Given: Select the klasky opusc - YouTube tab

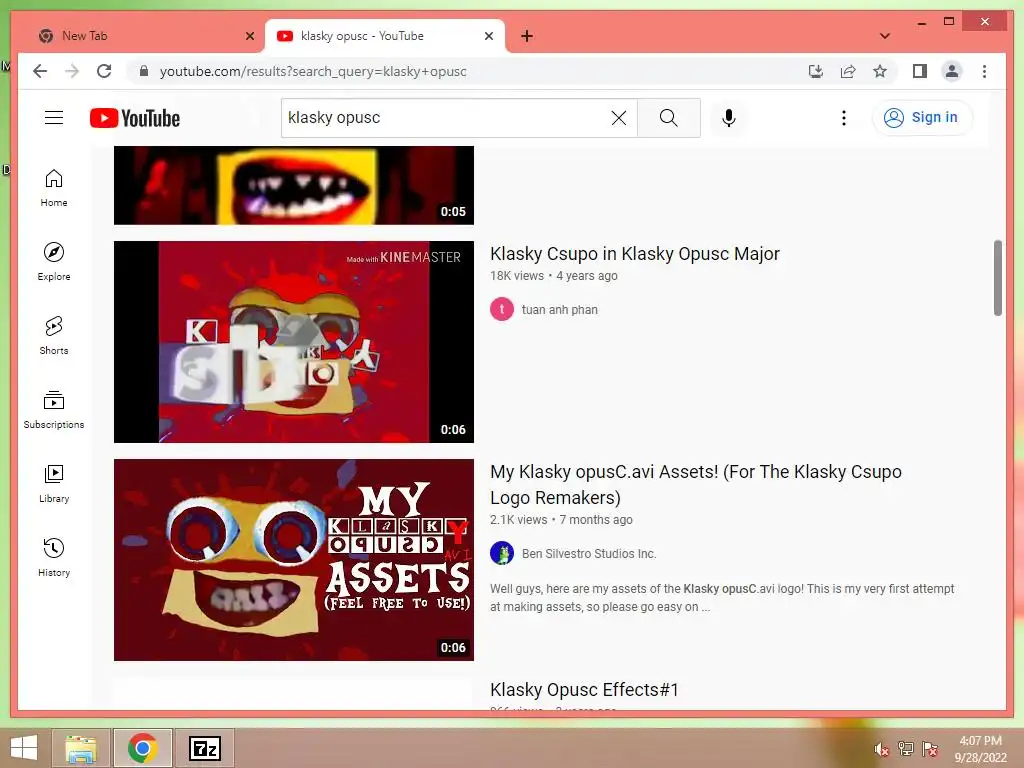Looking at the screenshot, I should click(x=383, y=36).
